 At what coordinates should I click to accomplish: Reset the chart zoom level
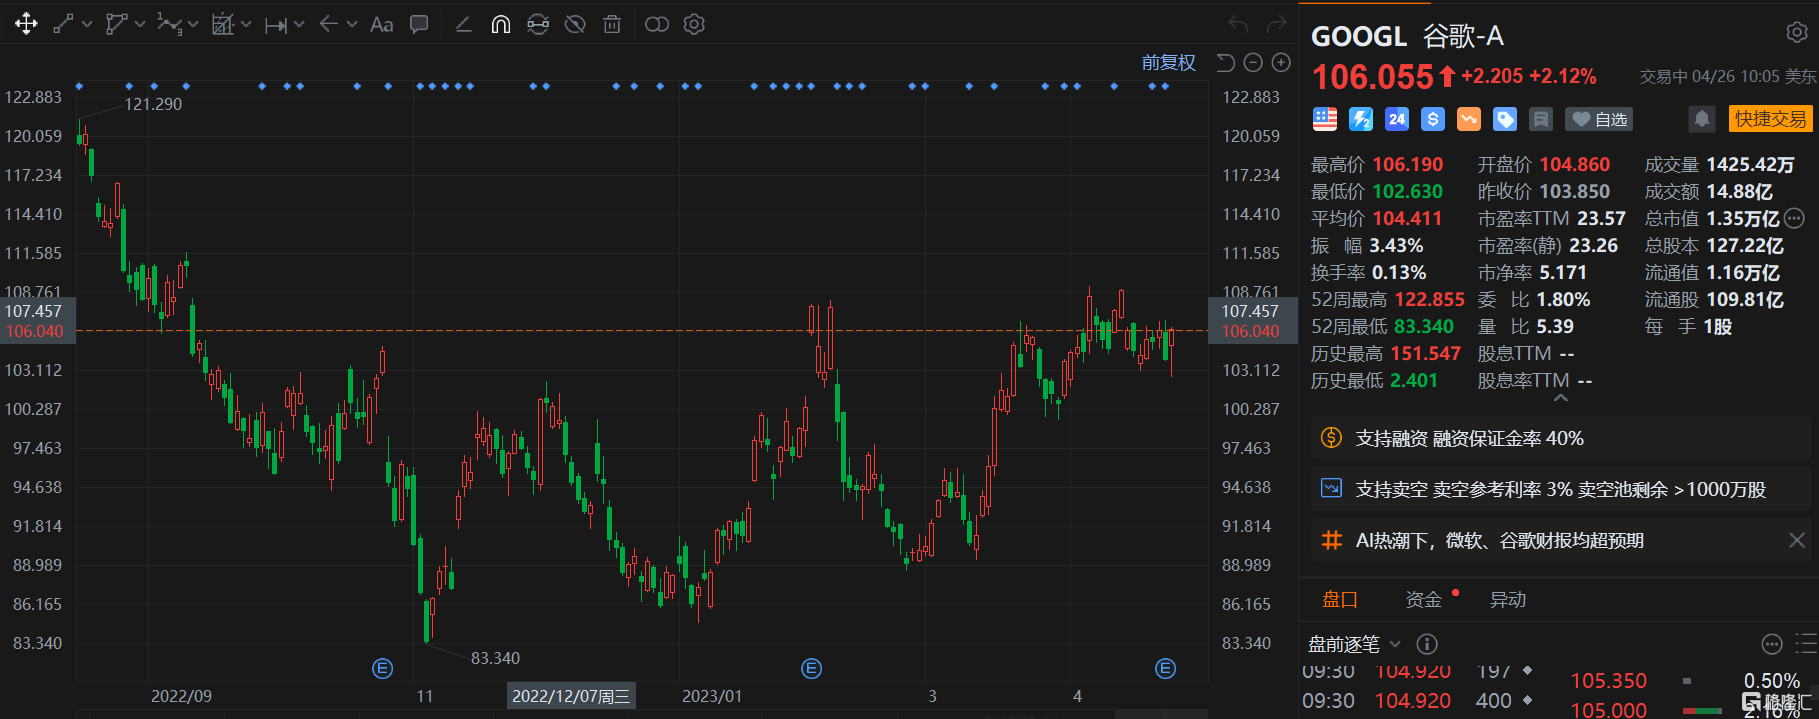point(1226,63)
